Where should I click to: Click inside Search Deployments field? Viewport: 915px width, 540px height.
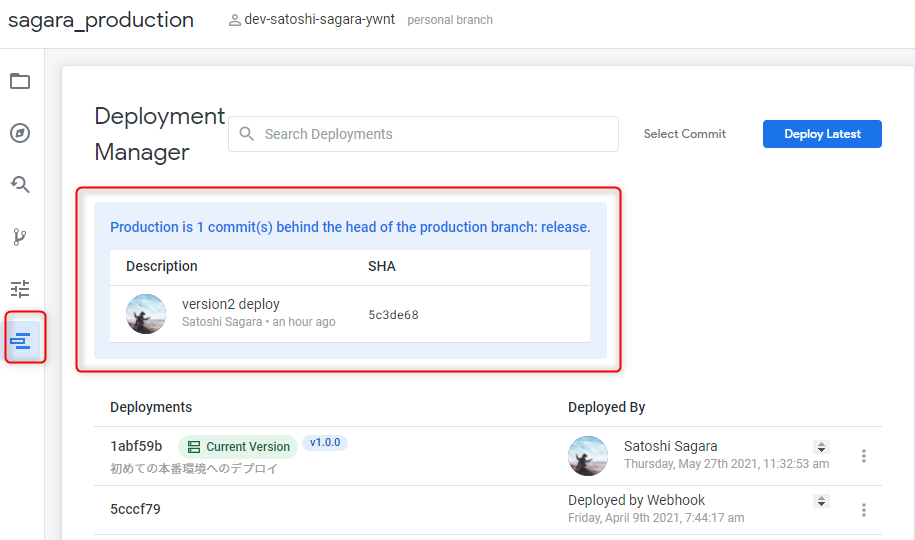[423, 134]
